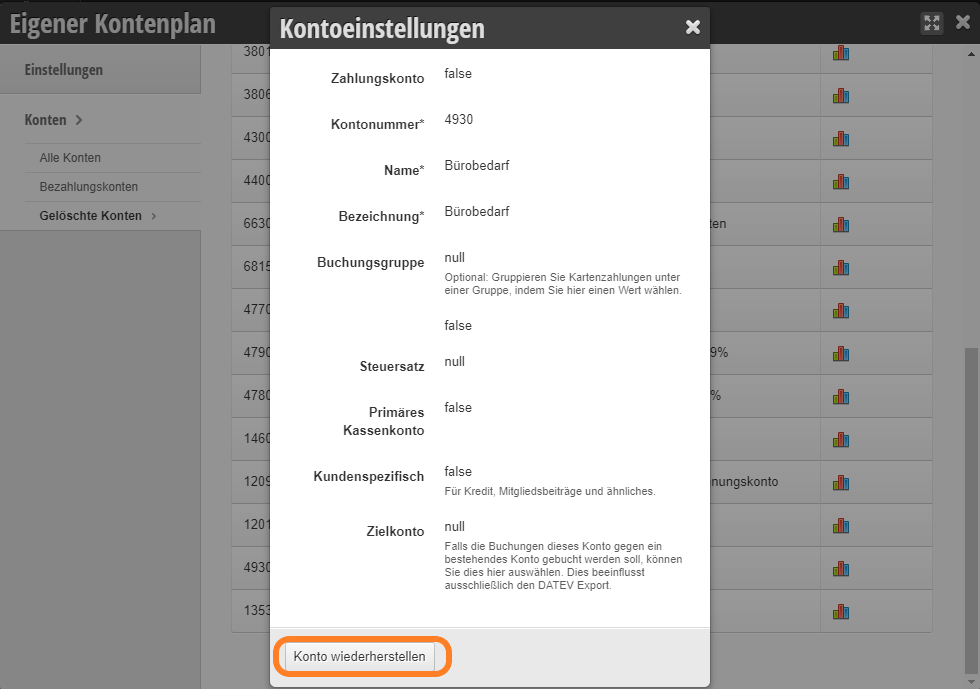Click the scroll up arrow at top right
The height and width of the screenshot is (689, 980).
coord(971,54)
